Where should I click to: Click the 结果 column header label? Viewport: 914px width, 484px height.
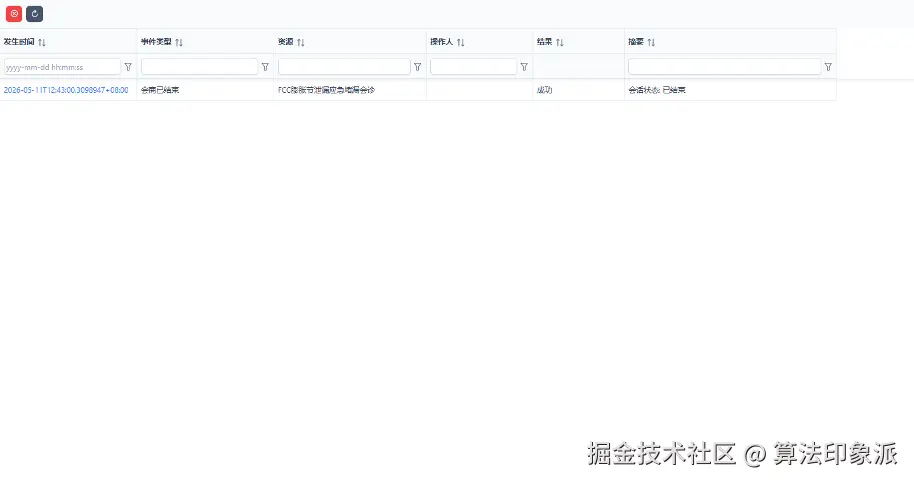tap(544, 42)
